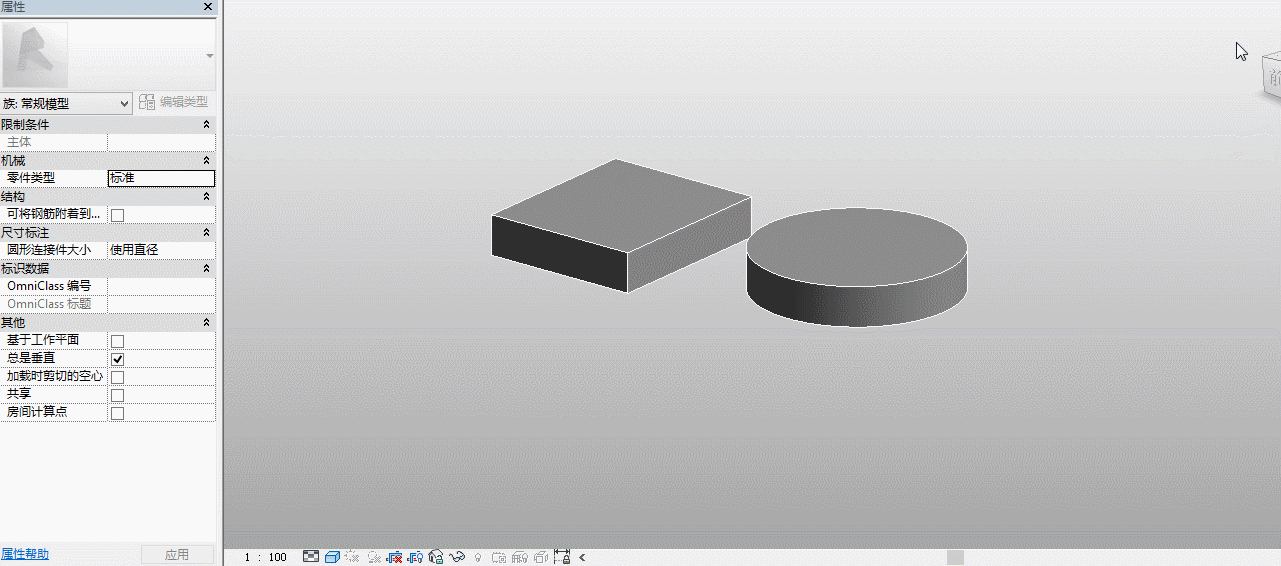Screen dimensions: 1281x566
Task: Click the edit type icon beside 编辑类型
Action: [x=147, y=102]
